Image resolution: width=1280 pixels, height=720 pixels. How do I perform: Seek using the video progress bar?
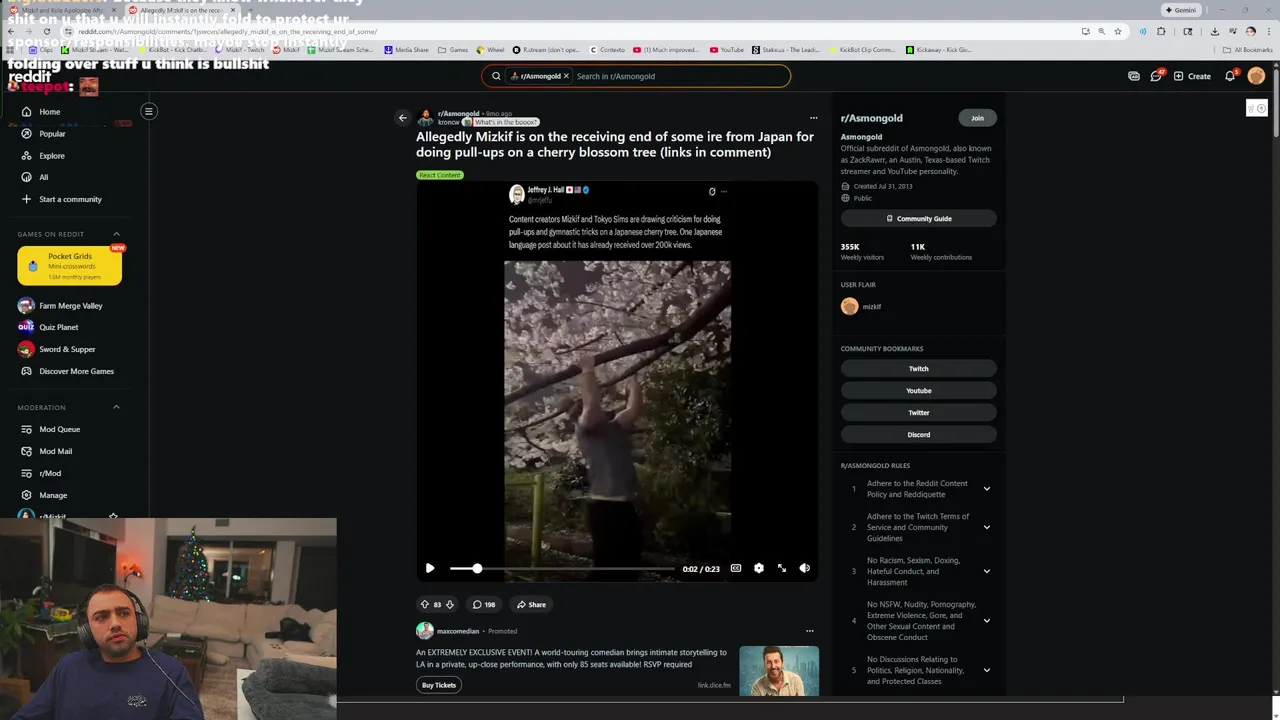(562, 568)
